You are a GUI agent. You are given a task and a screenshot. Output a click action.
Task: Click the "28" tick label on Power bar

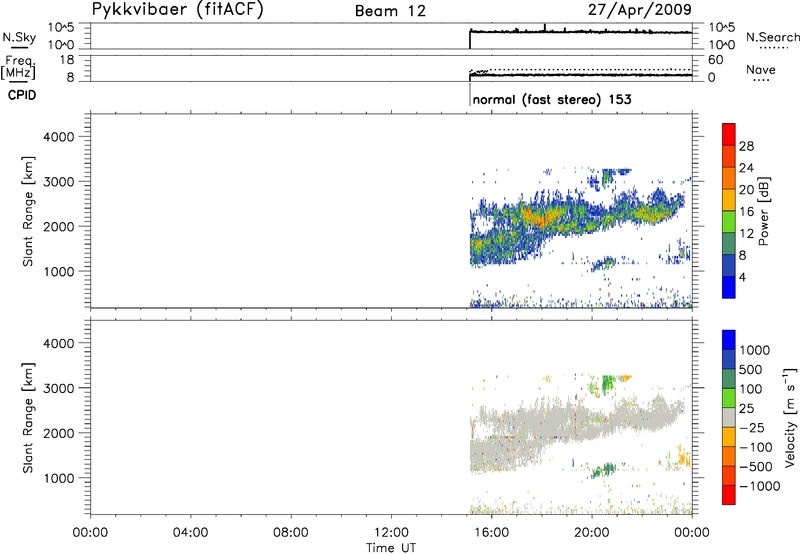click(746, 146)
